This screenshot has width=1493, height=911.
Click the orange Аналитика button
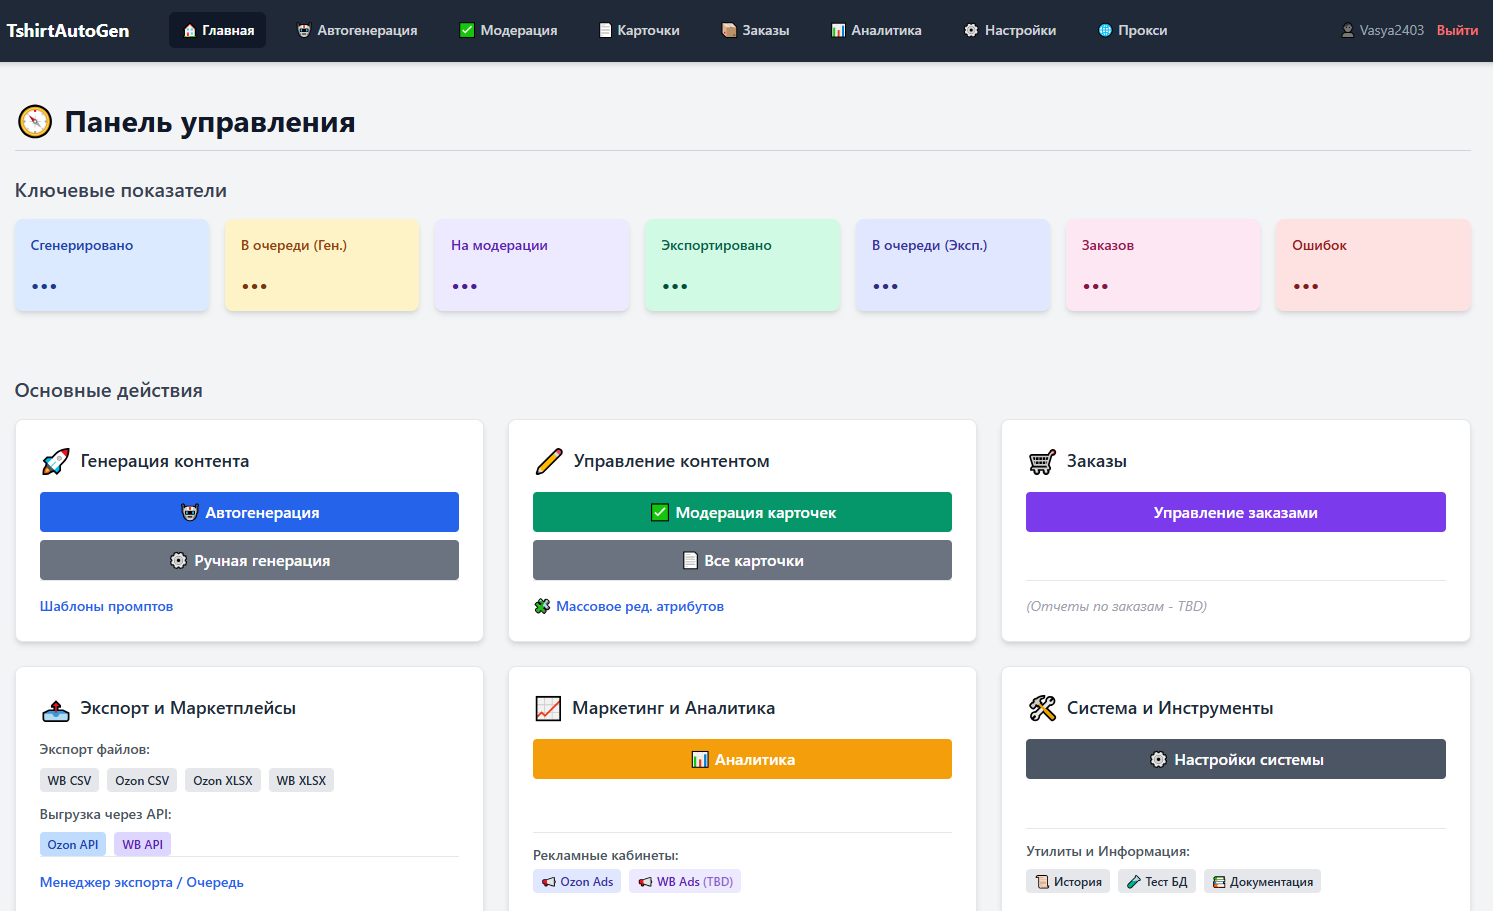point(741,759)
